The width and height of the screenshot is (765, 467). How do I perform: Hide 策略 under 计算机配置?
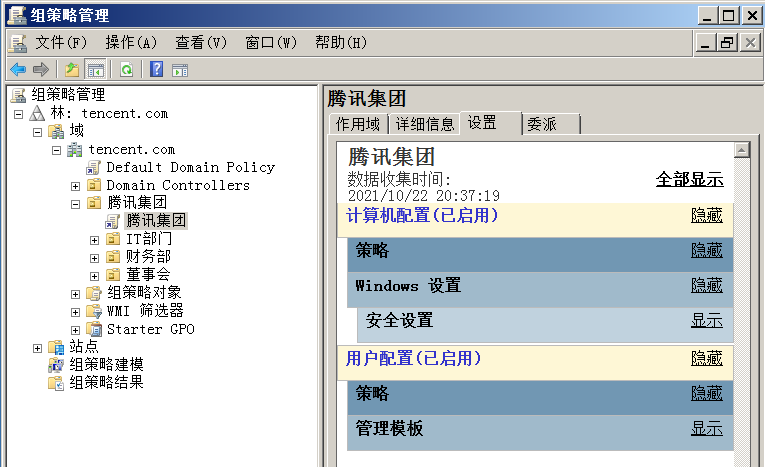coord(706,250)
